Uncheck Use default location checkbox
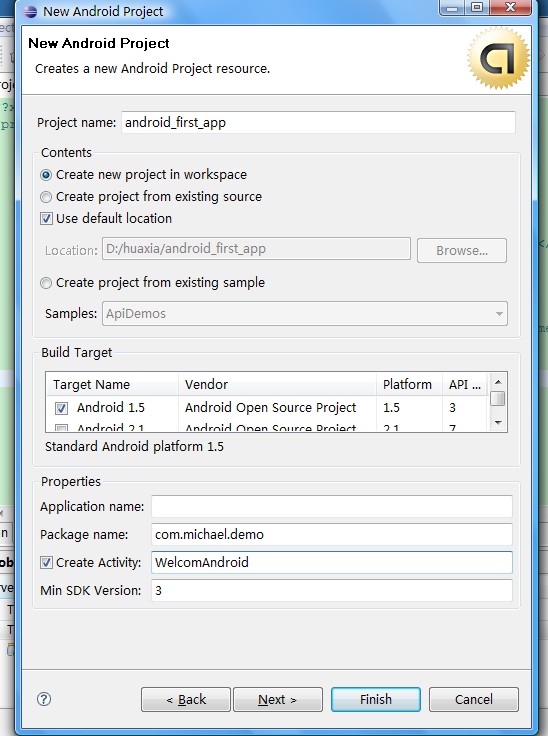 (x=46, y=219)
